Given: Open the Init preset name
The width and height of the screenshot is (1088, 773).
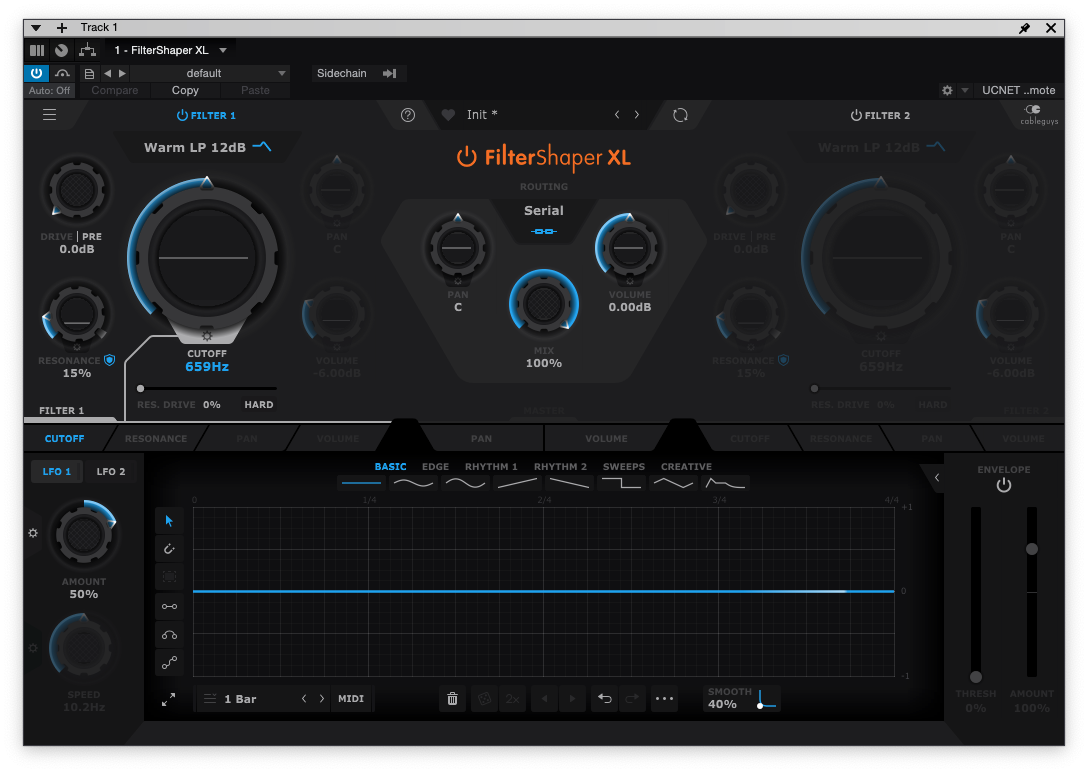Looking at the screenshot, I should [x=482, y=115].
